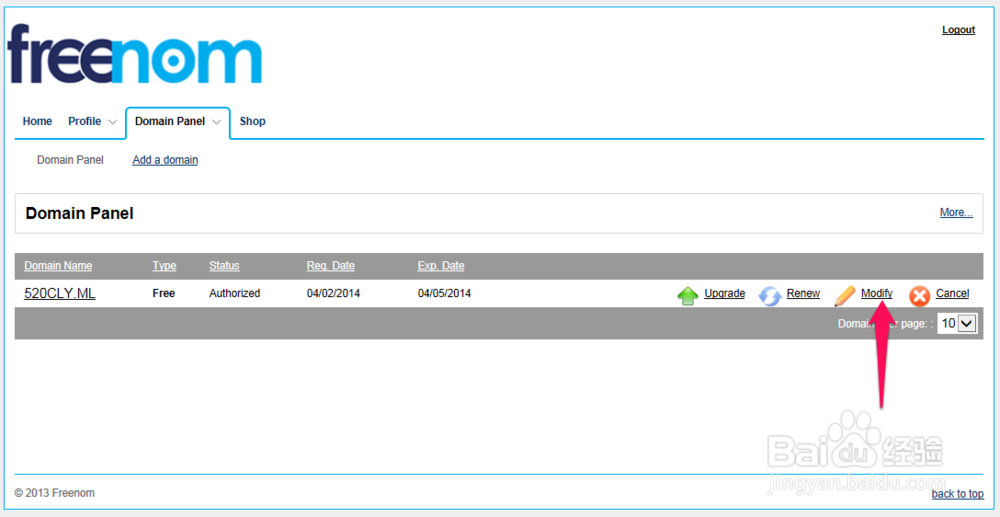Click the blue Renew refresh icon
Image resolution: width=1000 pixels, height=517 pixels.
[x=770, y=295]
